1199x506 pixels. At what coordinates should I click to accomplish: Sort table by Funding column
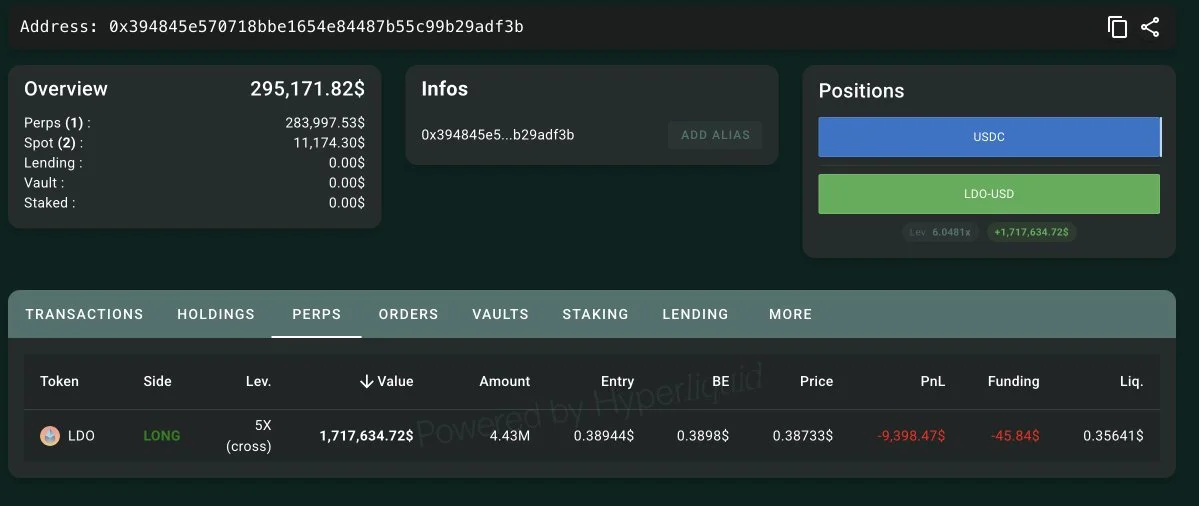click(1013, 381)
